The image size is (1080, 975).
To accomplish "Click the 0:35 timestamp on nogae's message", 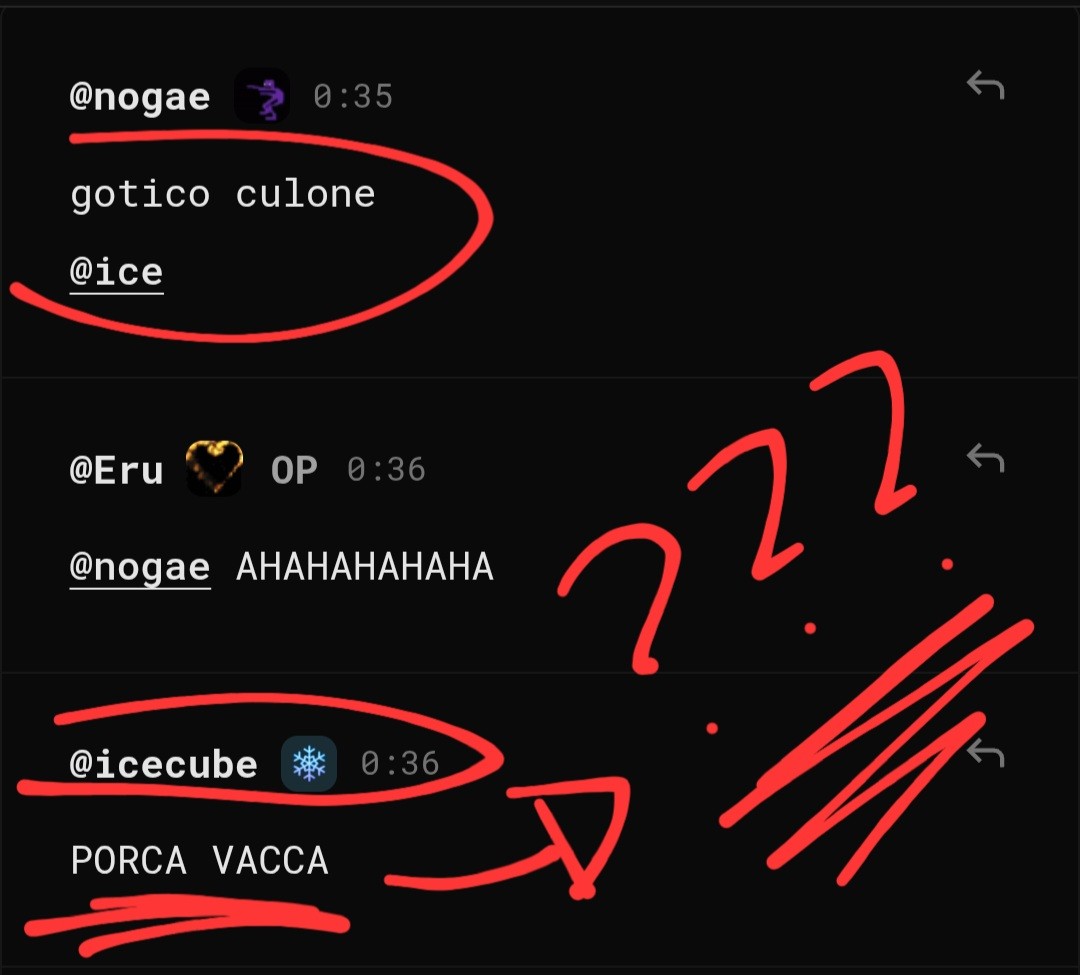I will coord(353,96).
